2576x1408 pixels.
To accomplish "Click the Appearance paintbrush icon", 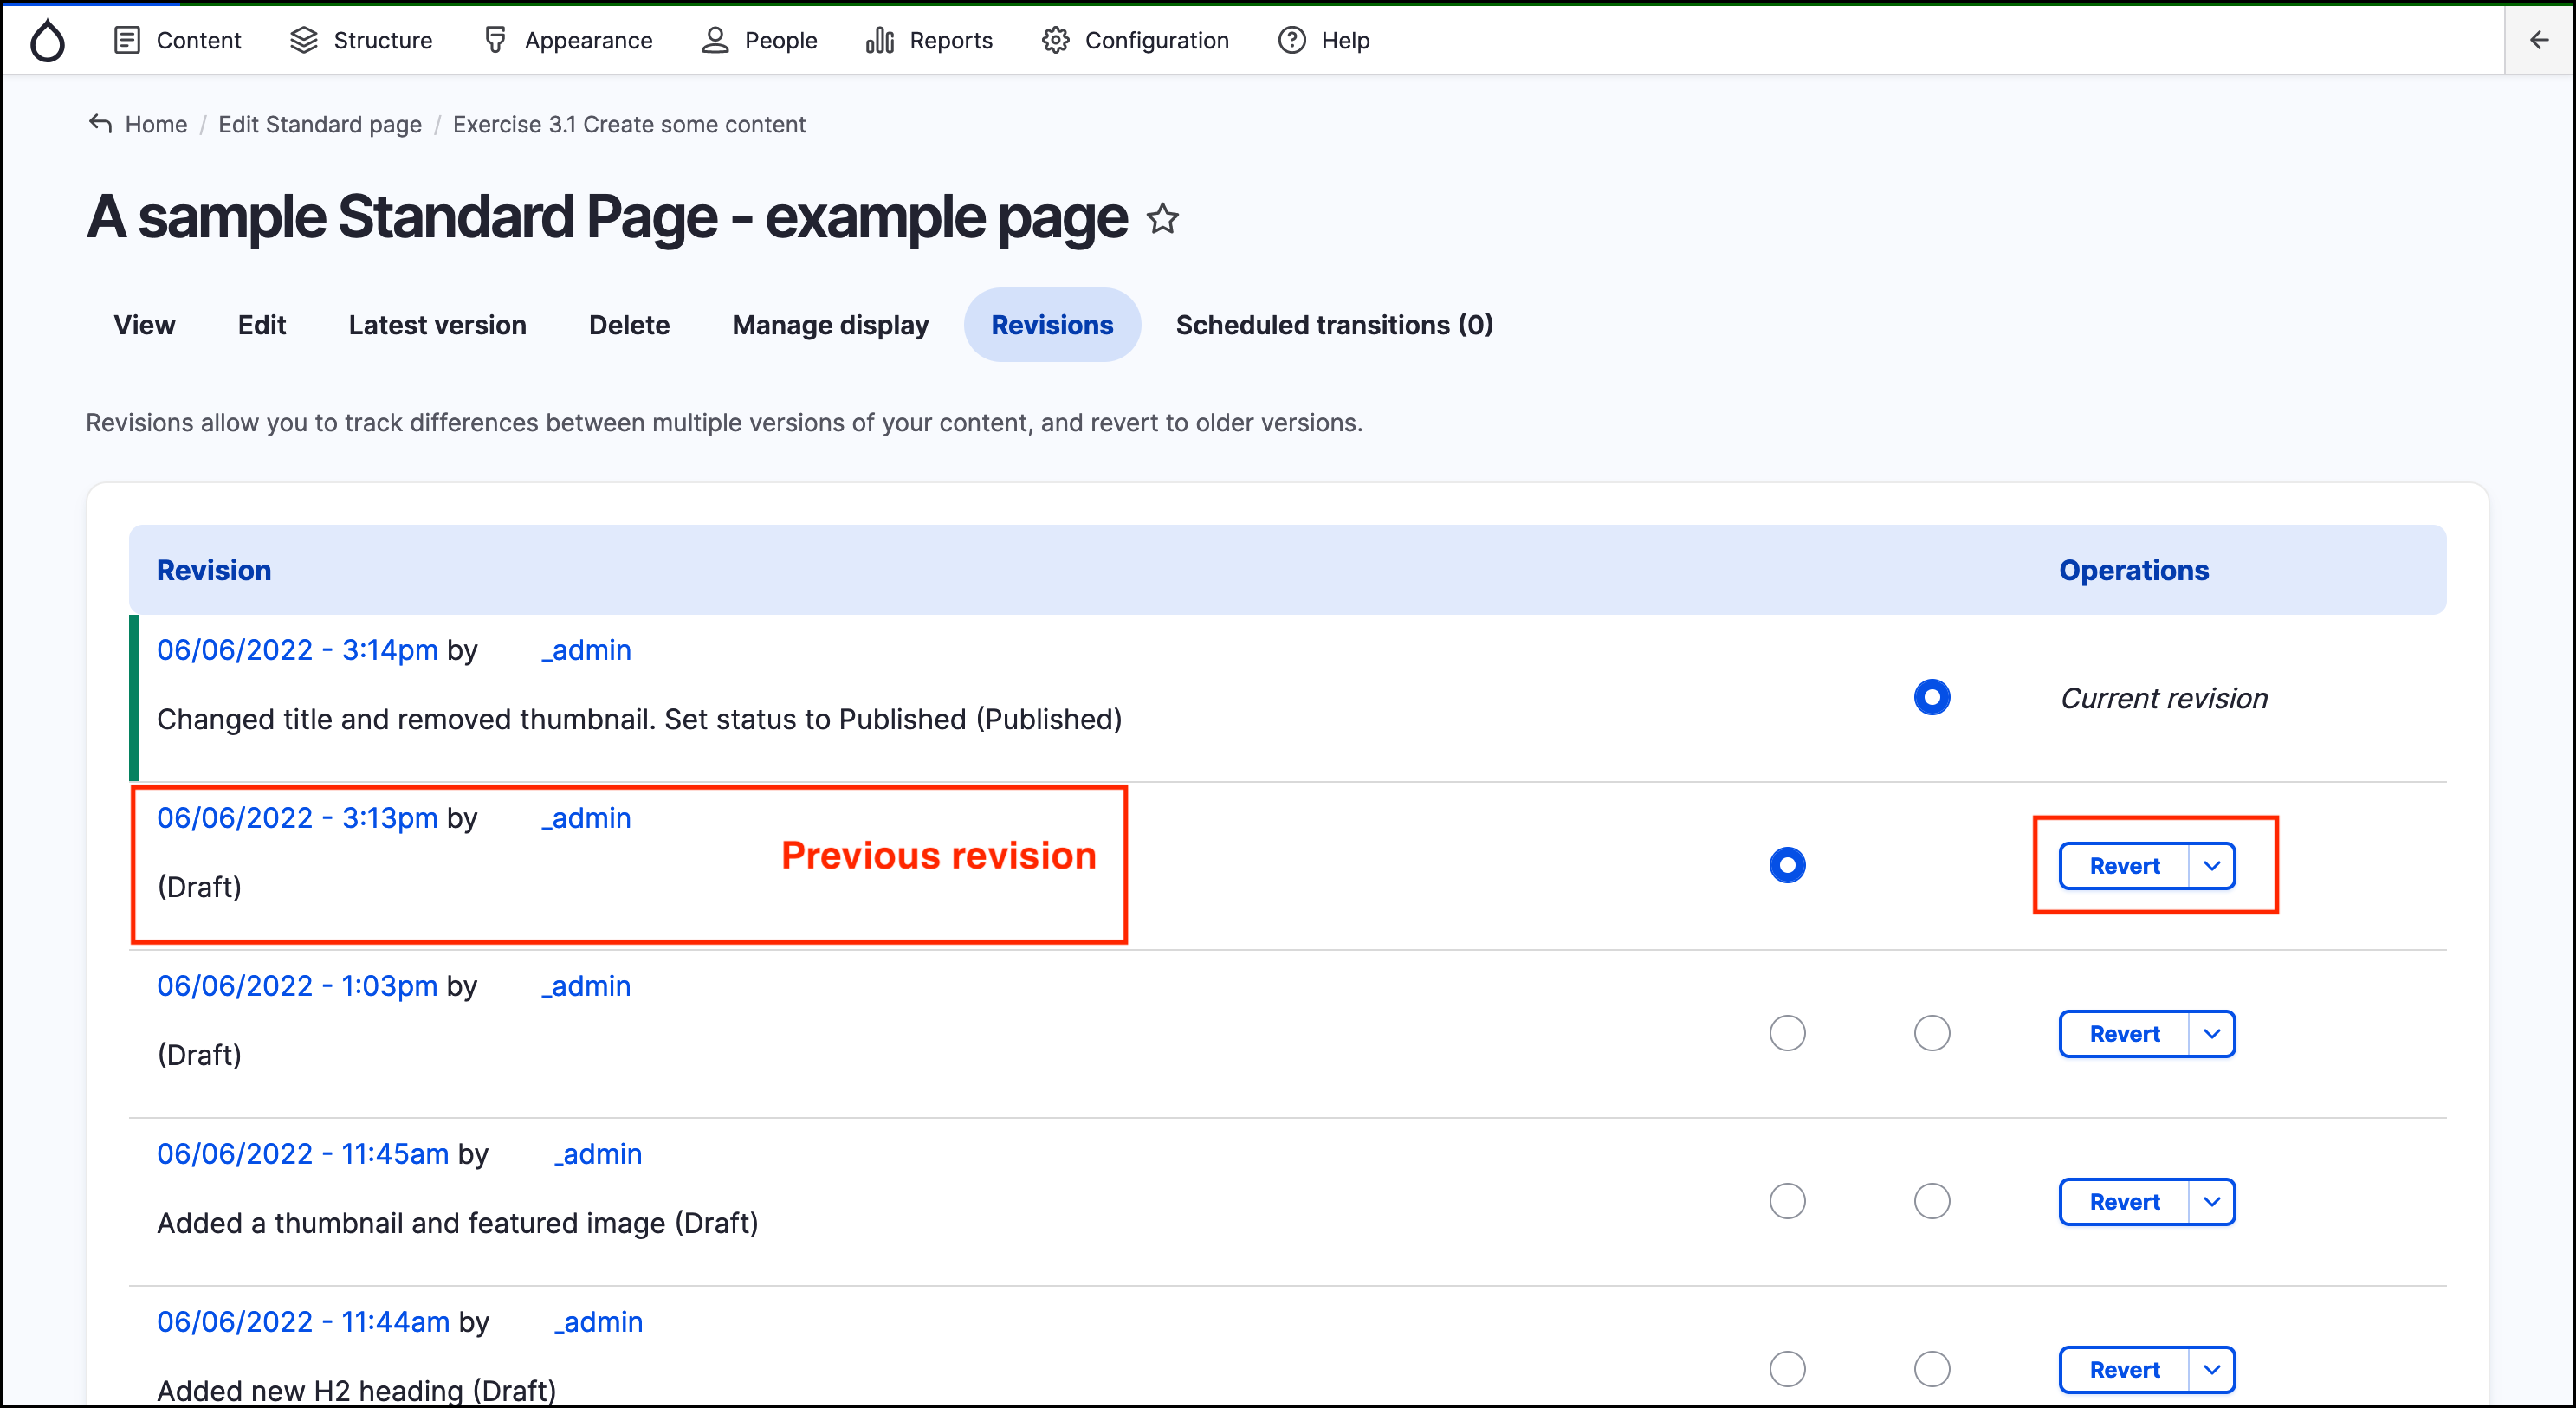I will [495, 40].
